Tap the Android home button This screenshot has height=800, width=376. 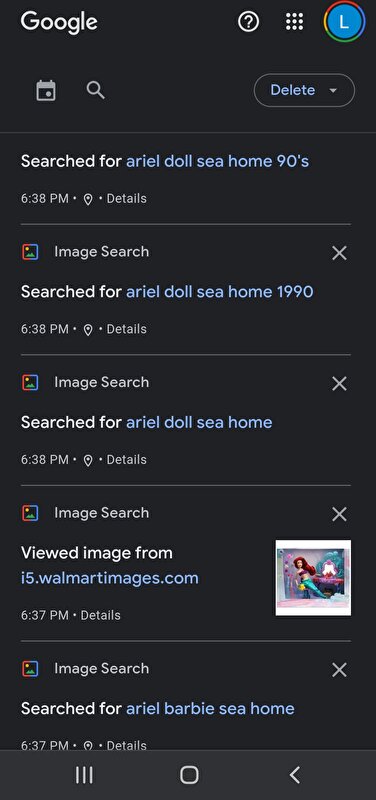point(189,775)
